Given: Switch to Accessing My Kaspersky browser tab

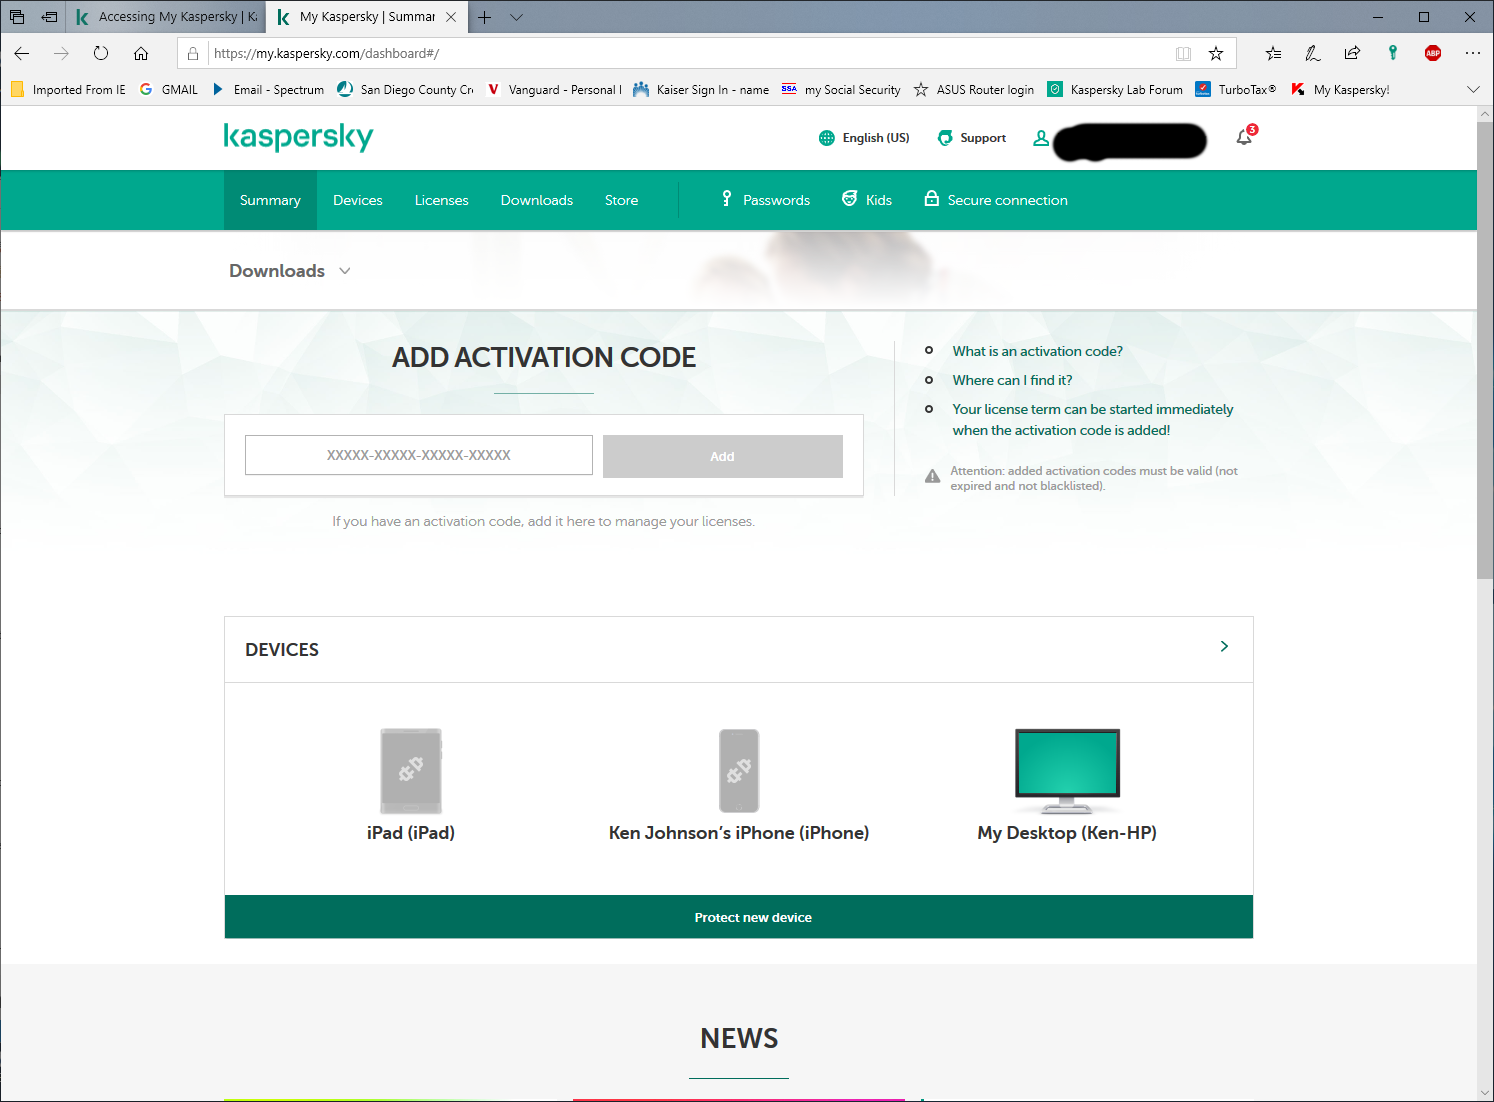Looking at the screenshot, I should pyautogui.click(x=166, y=17).
